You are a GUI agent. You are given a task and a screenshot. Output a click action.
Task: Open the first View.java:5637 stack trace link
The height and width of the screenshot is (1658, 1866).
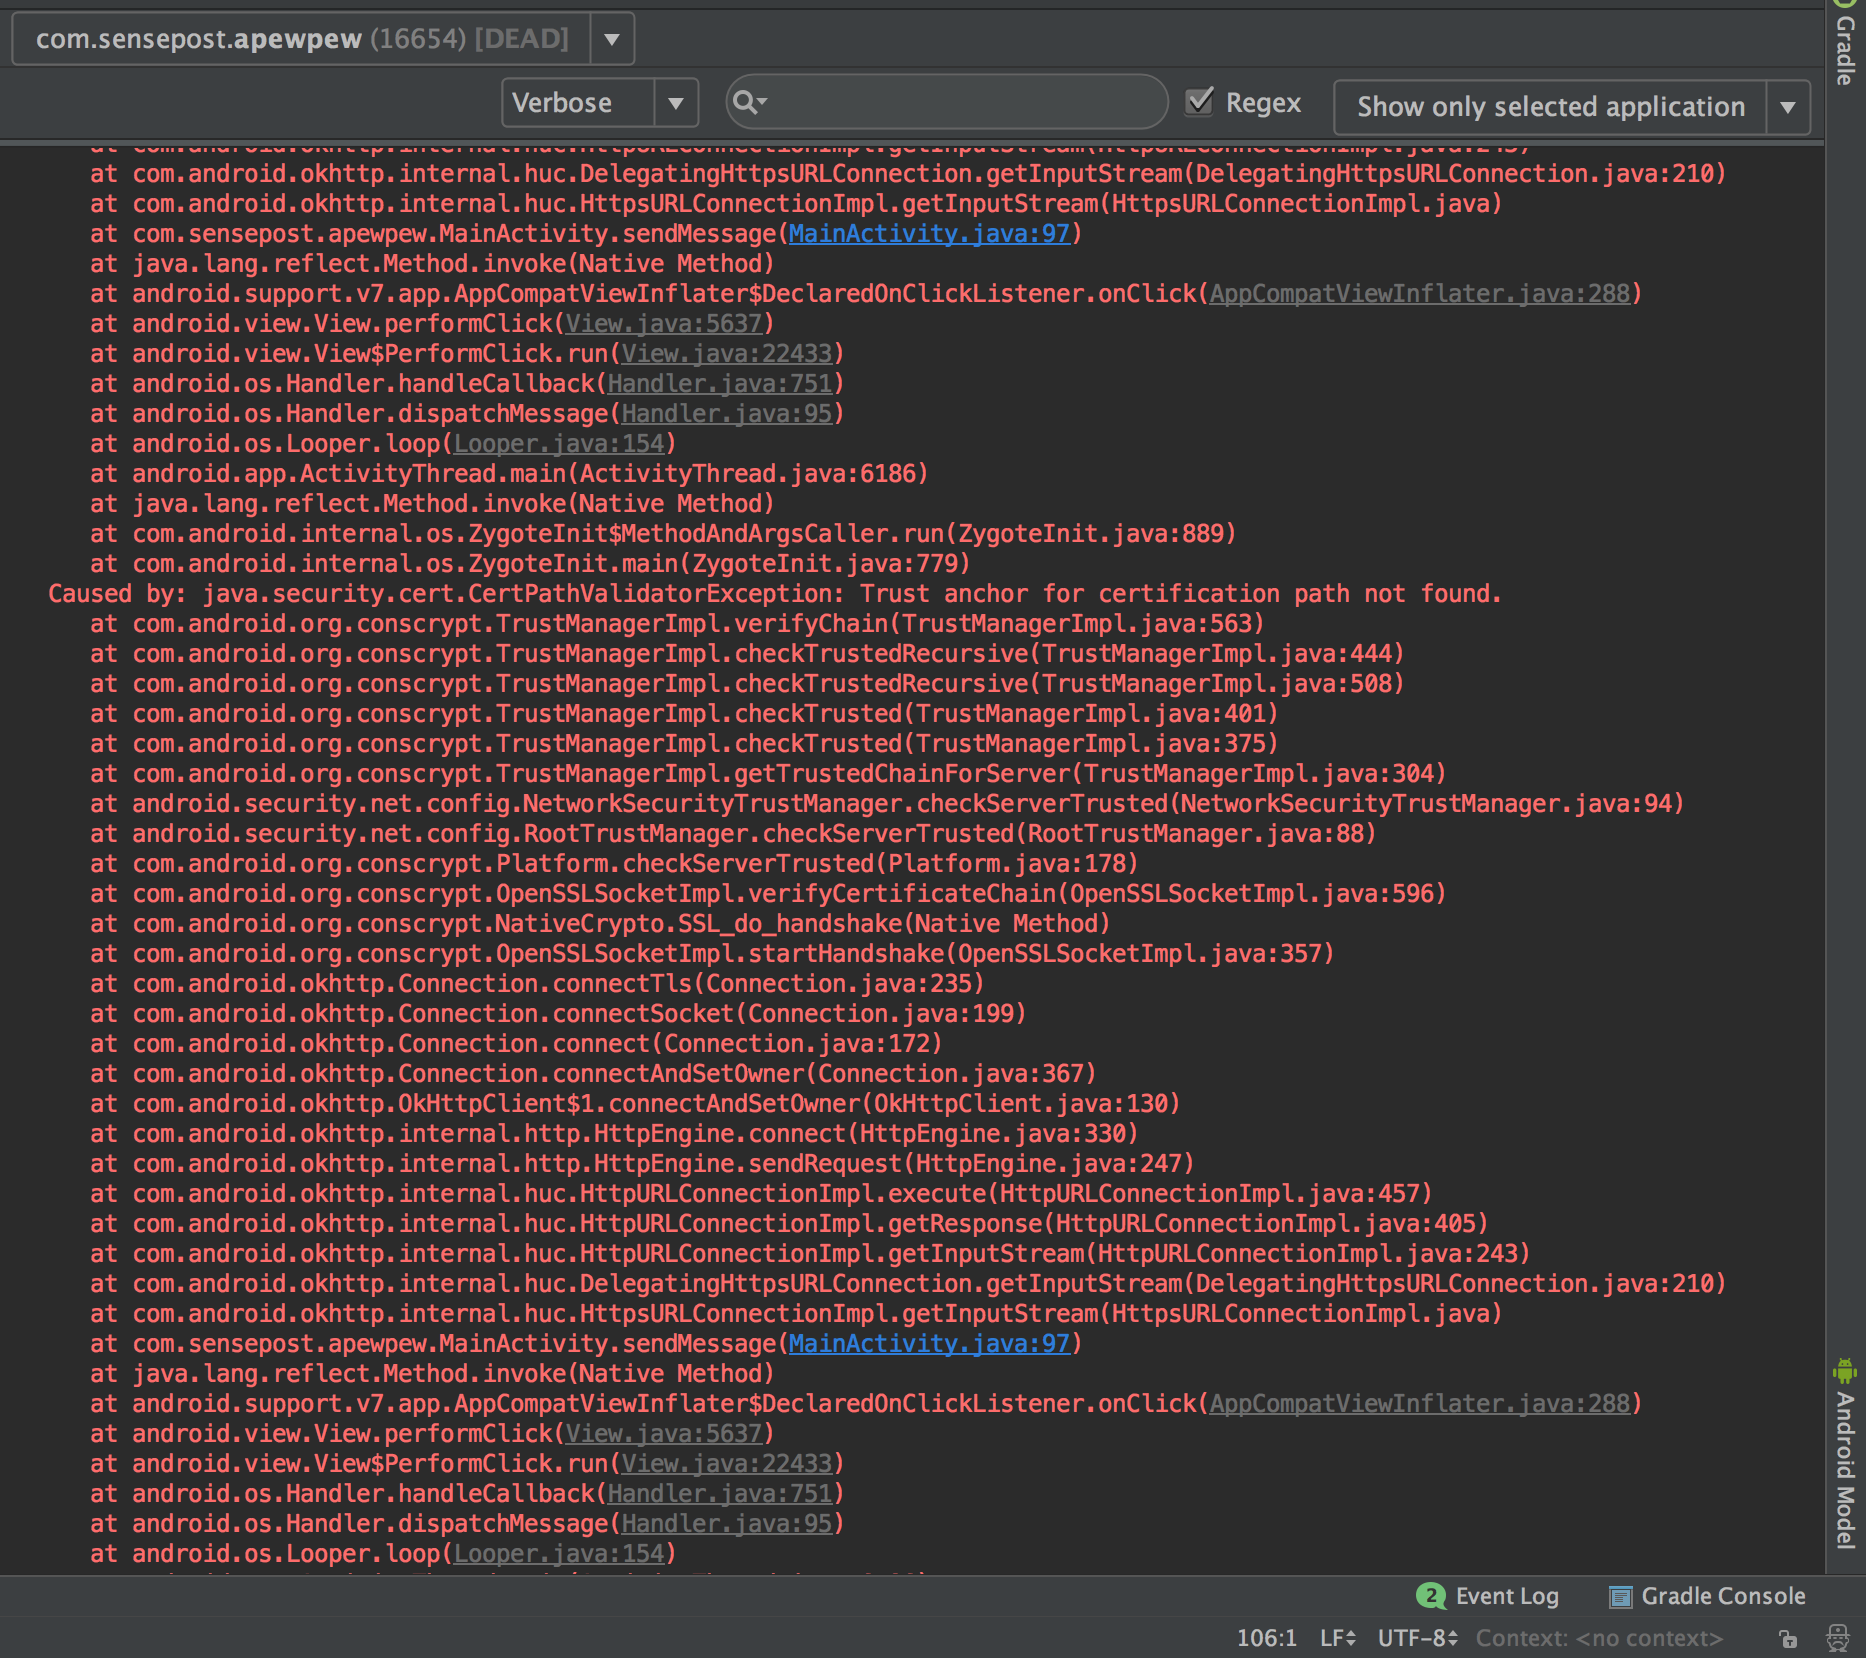664,324
